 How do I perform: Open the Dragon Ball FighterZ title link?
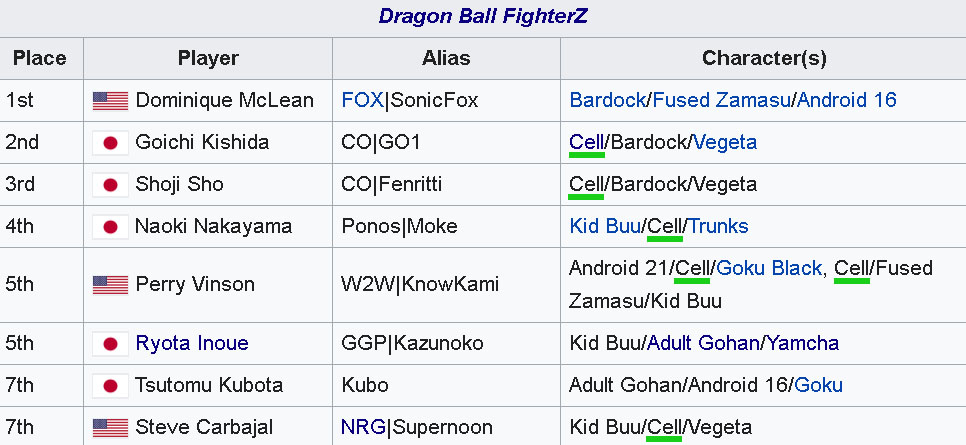(483, 16)
